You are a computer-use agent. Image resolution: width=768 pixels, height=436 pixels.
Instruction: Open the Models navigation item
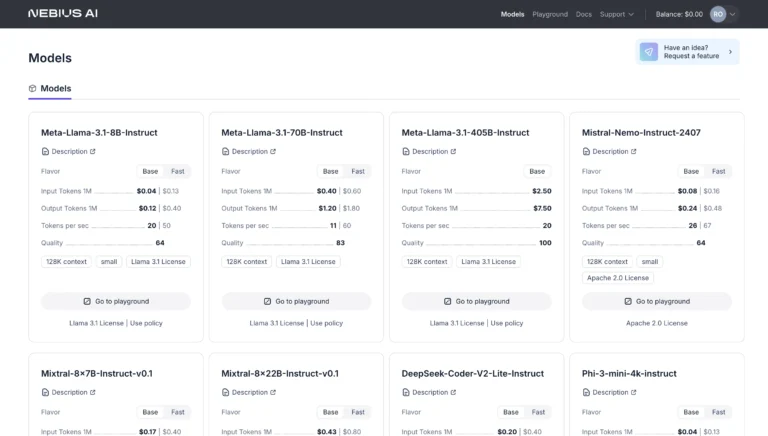pyautogui.click(x=512, y=14)
